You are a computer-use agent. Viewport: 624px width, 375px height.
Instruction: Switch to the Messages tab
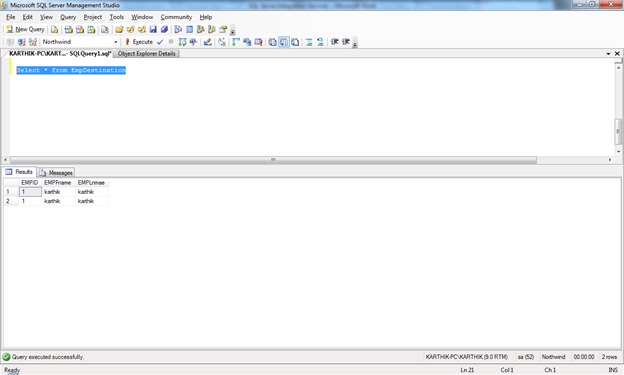point(56,173)
